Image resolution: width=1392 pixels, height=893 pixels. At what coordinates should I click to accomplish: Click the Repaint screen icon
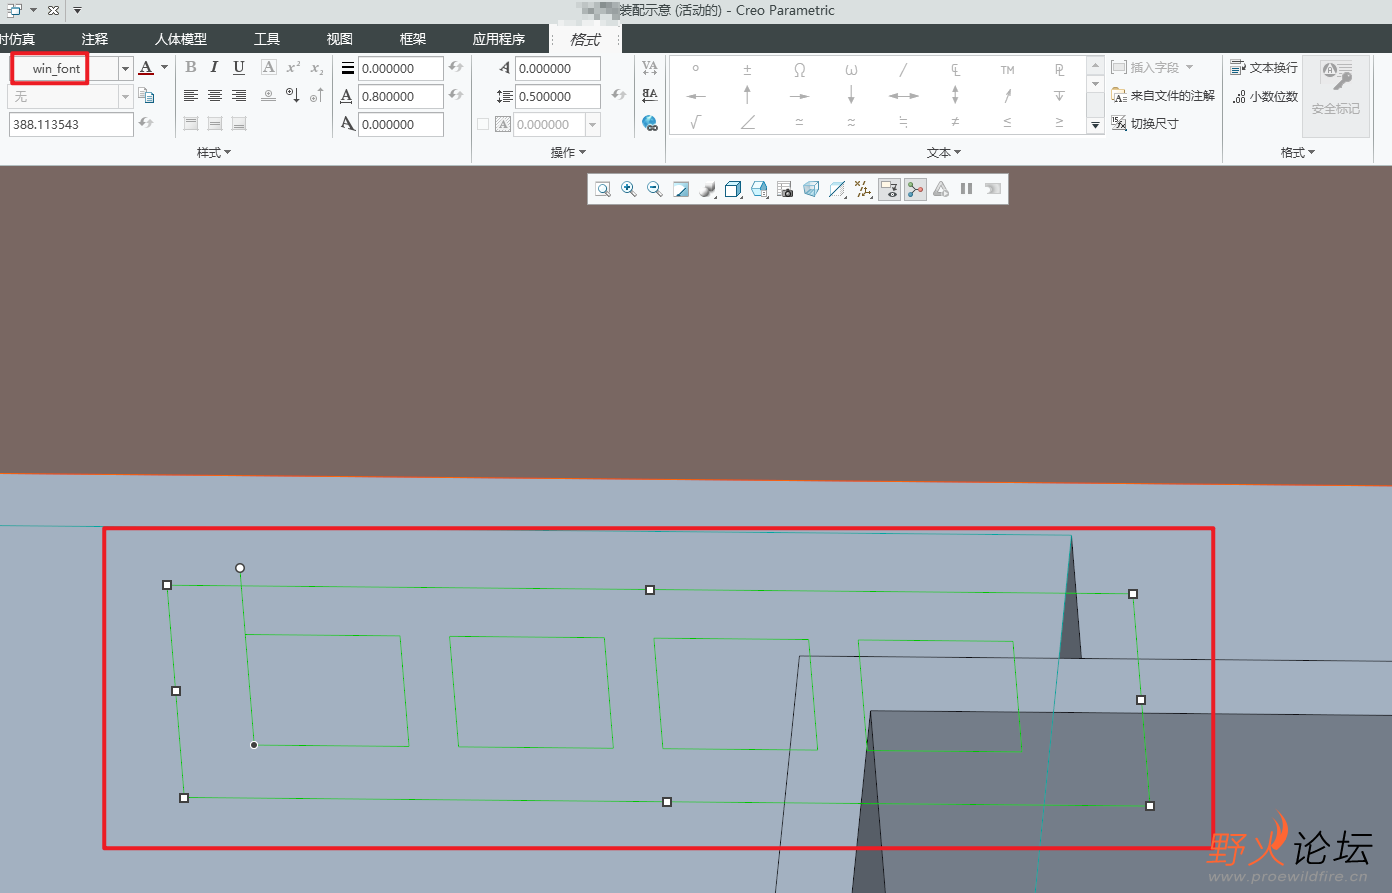click(x=681, y=189)
